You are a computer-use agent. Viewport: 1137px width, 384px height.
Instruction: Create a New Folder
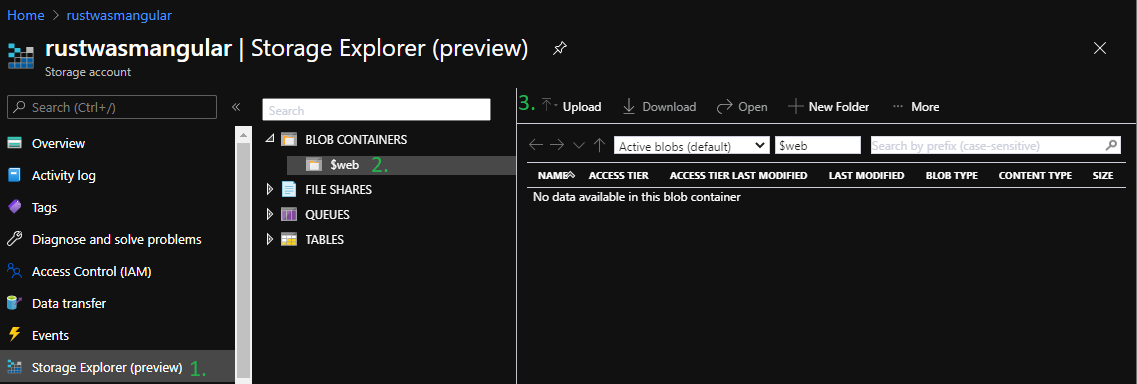click(x=828, y=107)
